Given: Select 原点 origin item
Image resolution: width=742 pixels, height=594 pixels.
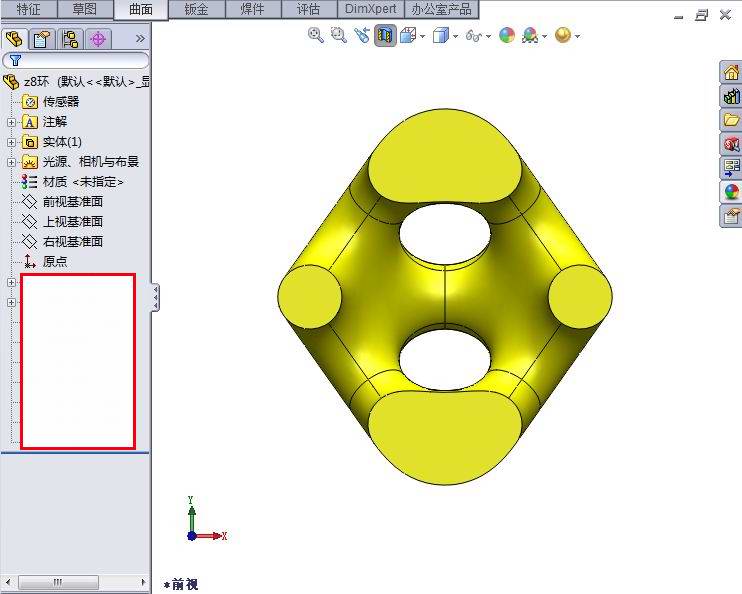Looking at the screenshot, I should pos(55,261).
